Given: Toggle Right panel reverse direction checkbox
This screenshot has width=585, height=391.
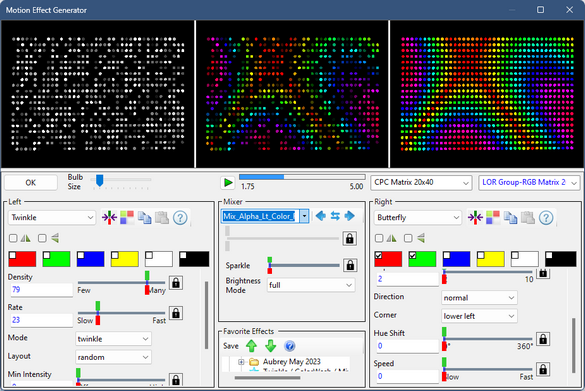Looking at the screenshot, I should click(x=408, y=238).
